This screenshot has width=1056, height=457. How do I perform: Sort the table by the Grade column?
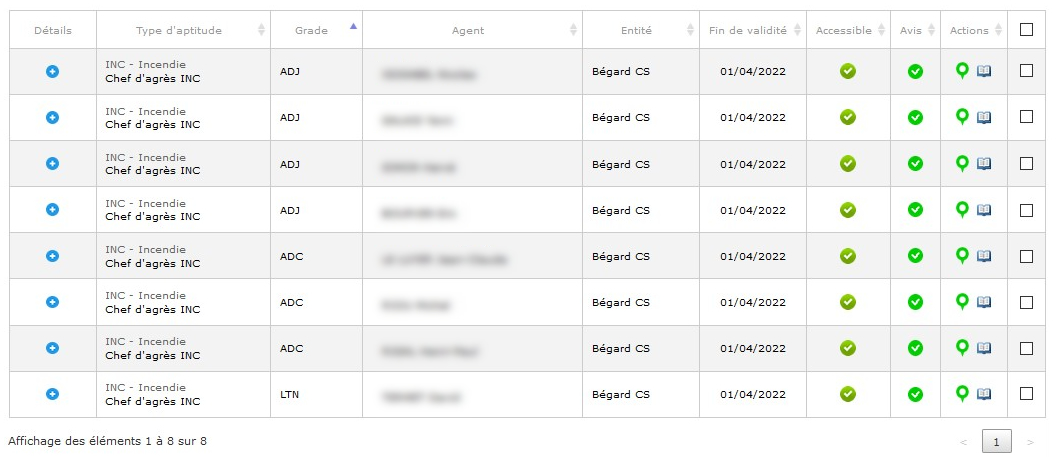click(317, 30)
